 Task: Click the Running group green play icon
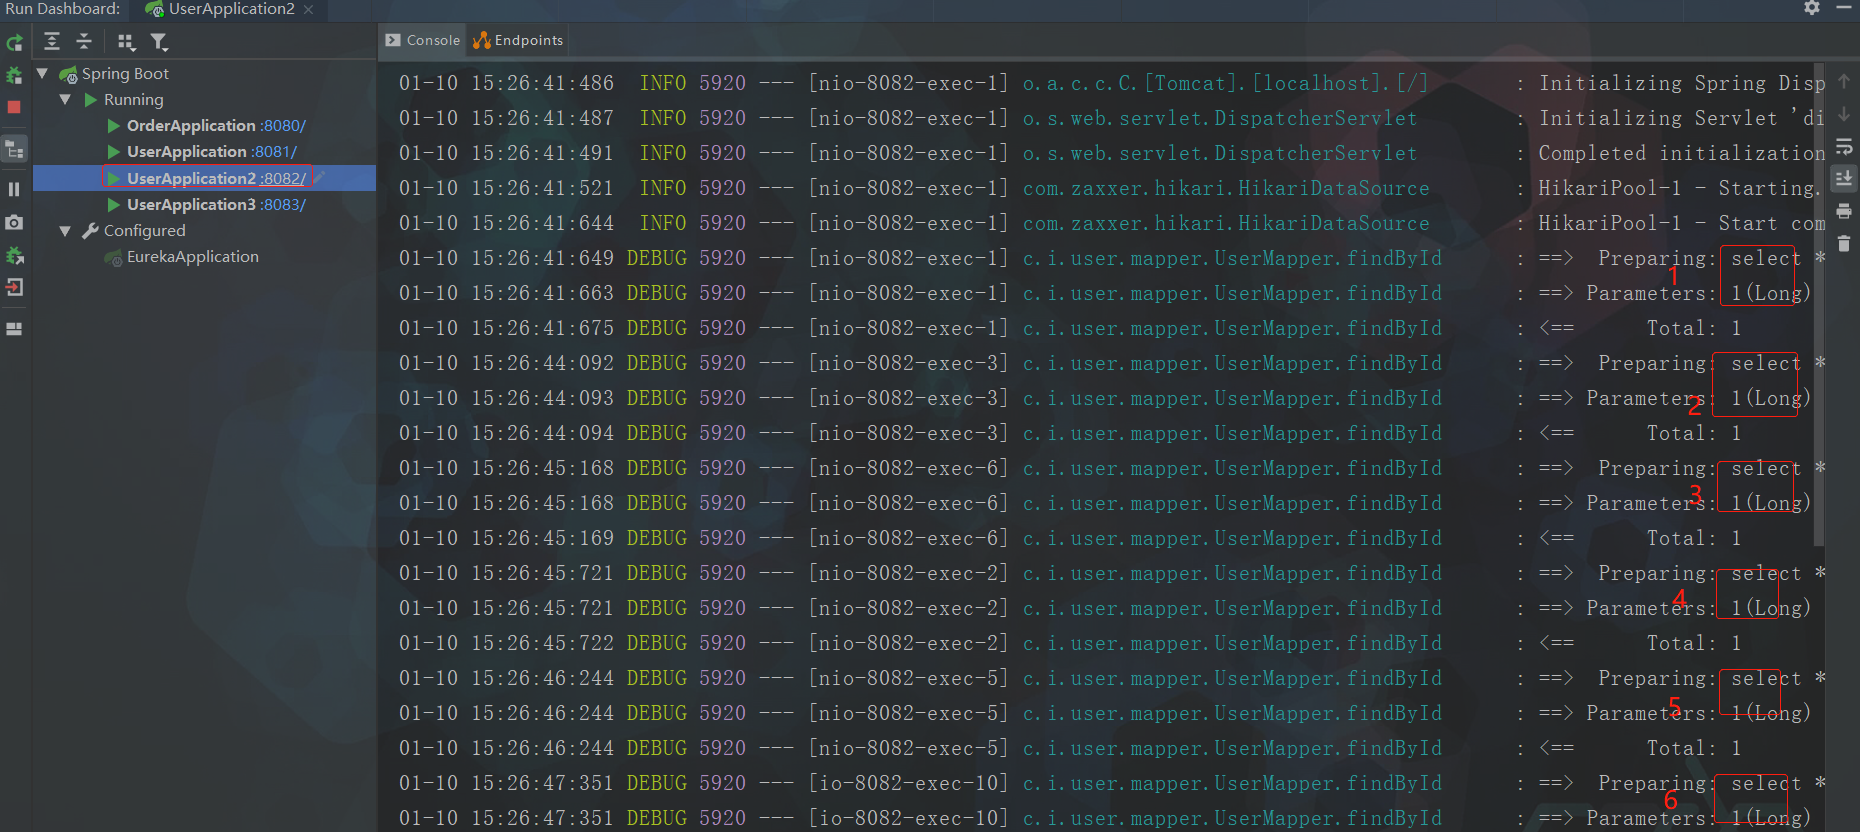point(91,100)
